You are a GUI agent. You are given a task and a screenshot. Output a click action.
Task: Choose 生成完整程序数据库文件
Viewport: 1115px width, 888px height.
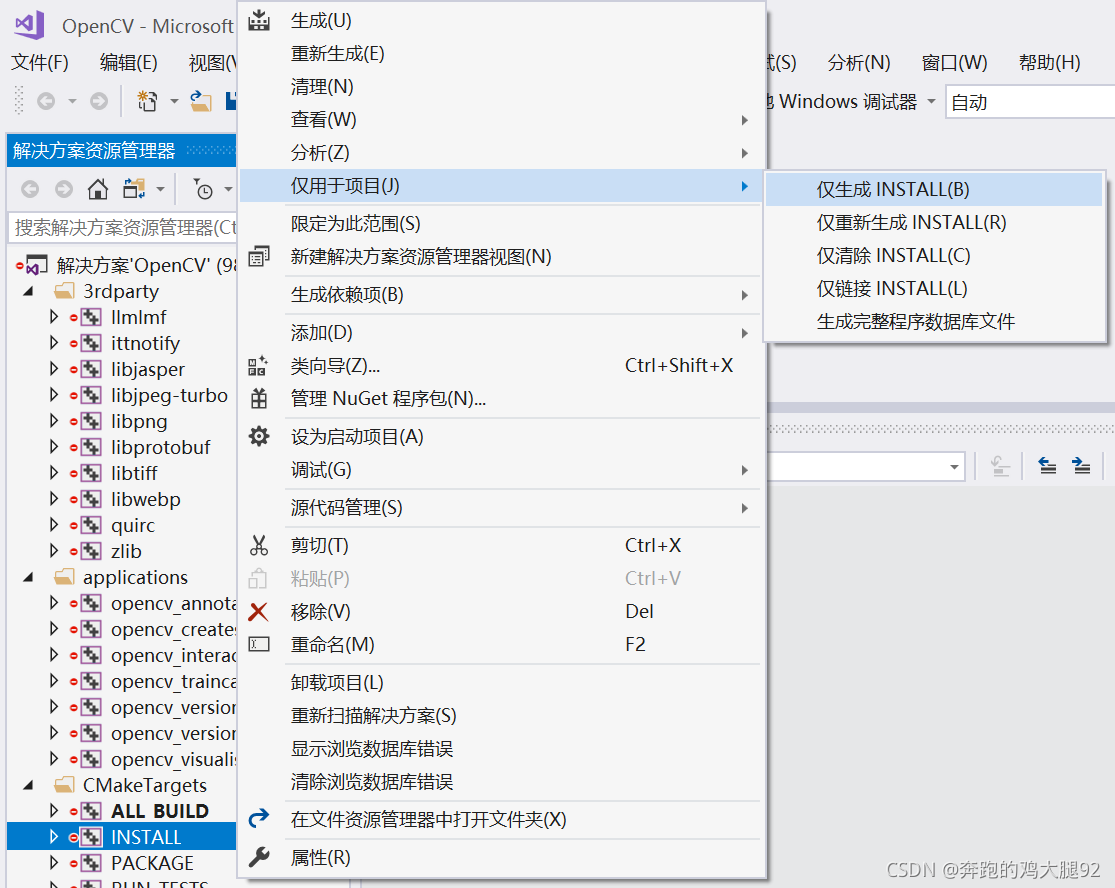point(934,321)
